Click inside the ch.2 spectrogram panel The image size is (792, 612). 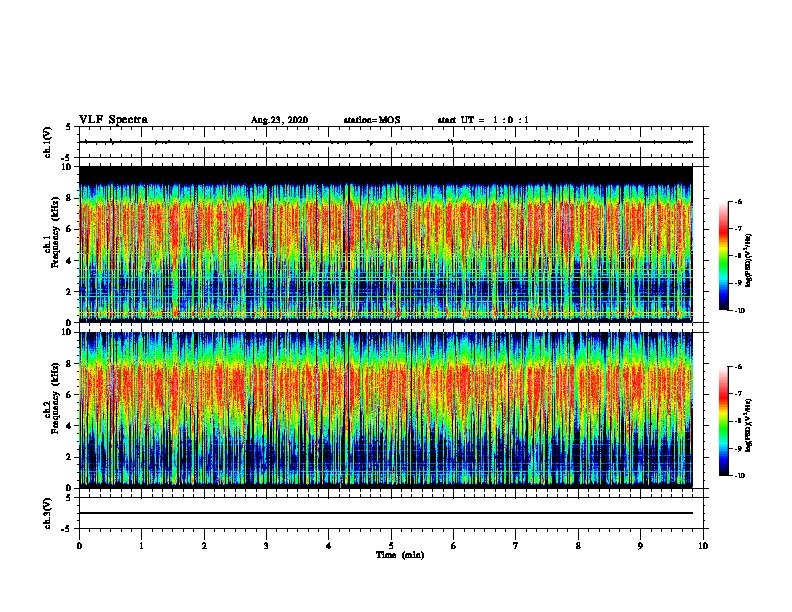(386, 410)
